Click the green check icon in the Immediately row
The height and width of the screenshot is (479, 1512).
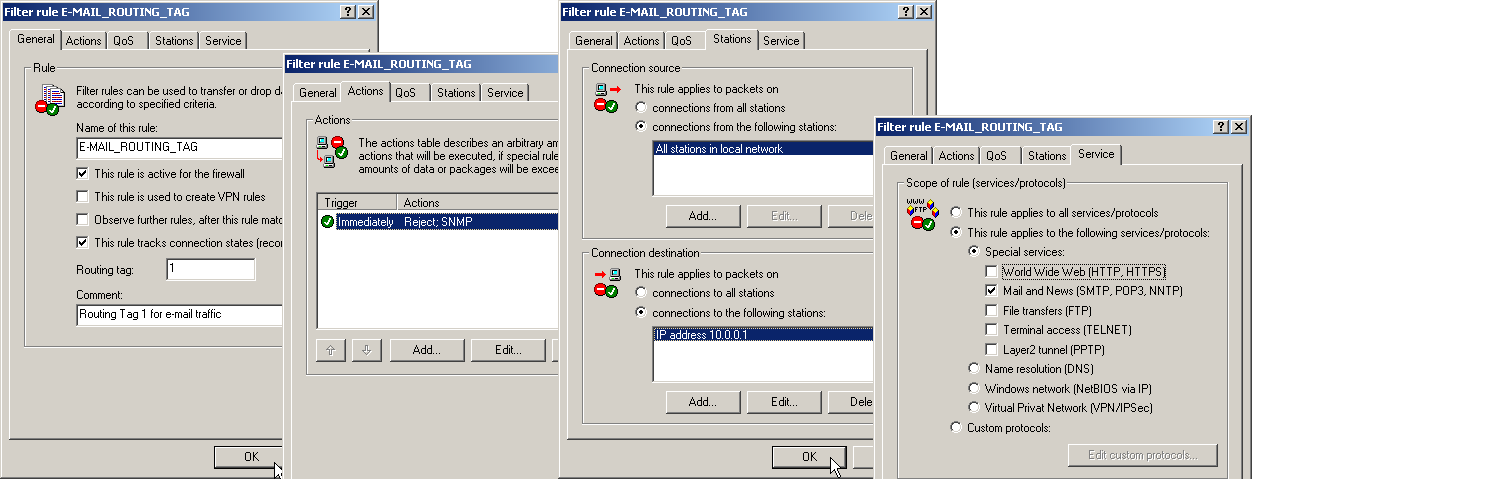(327, 222)
